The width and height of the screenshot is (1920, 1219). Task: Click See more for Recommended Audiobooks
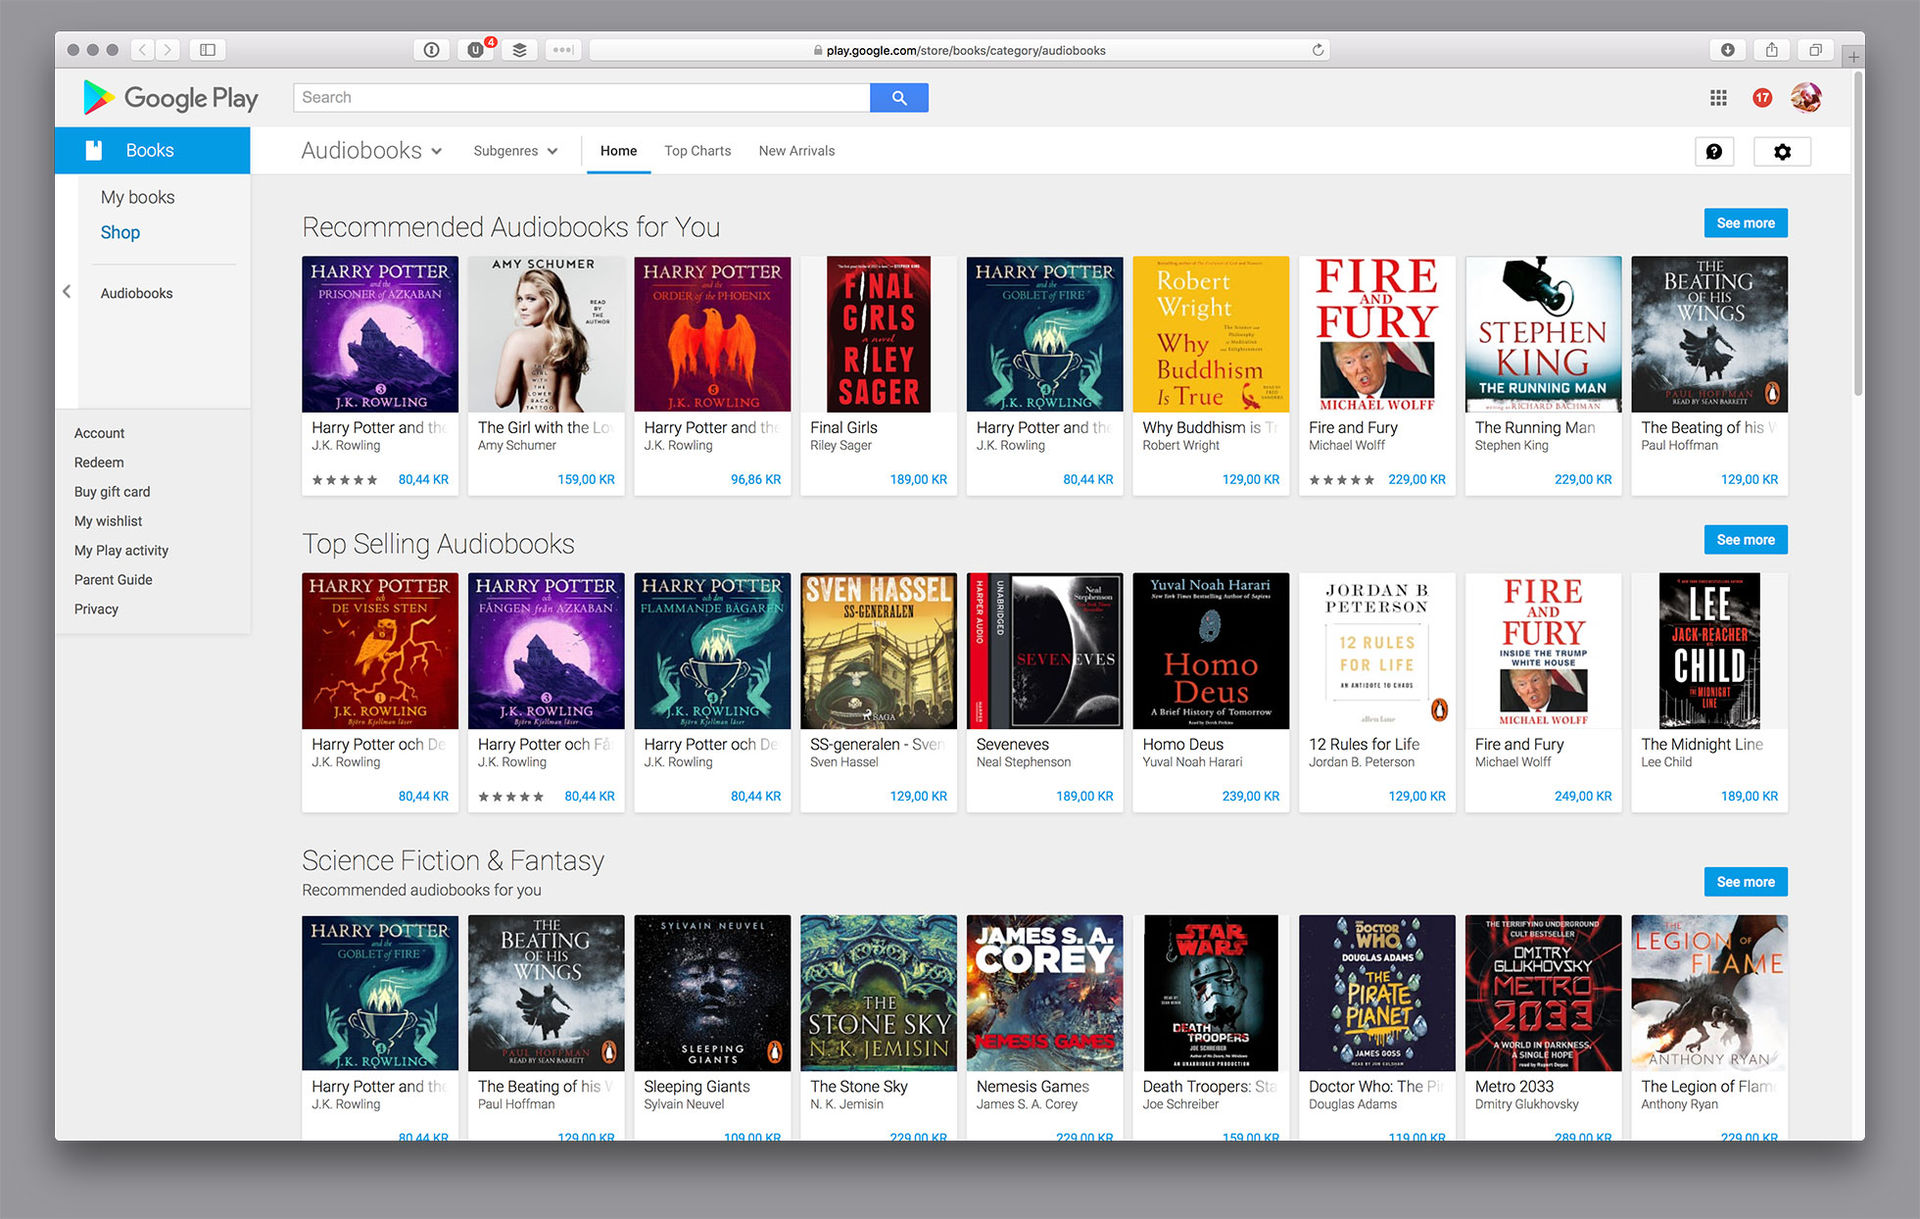click(x=1745, y=223)
